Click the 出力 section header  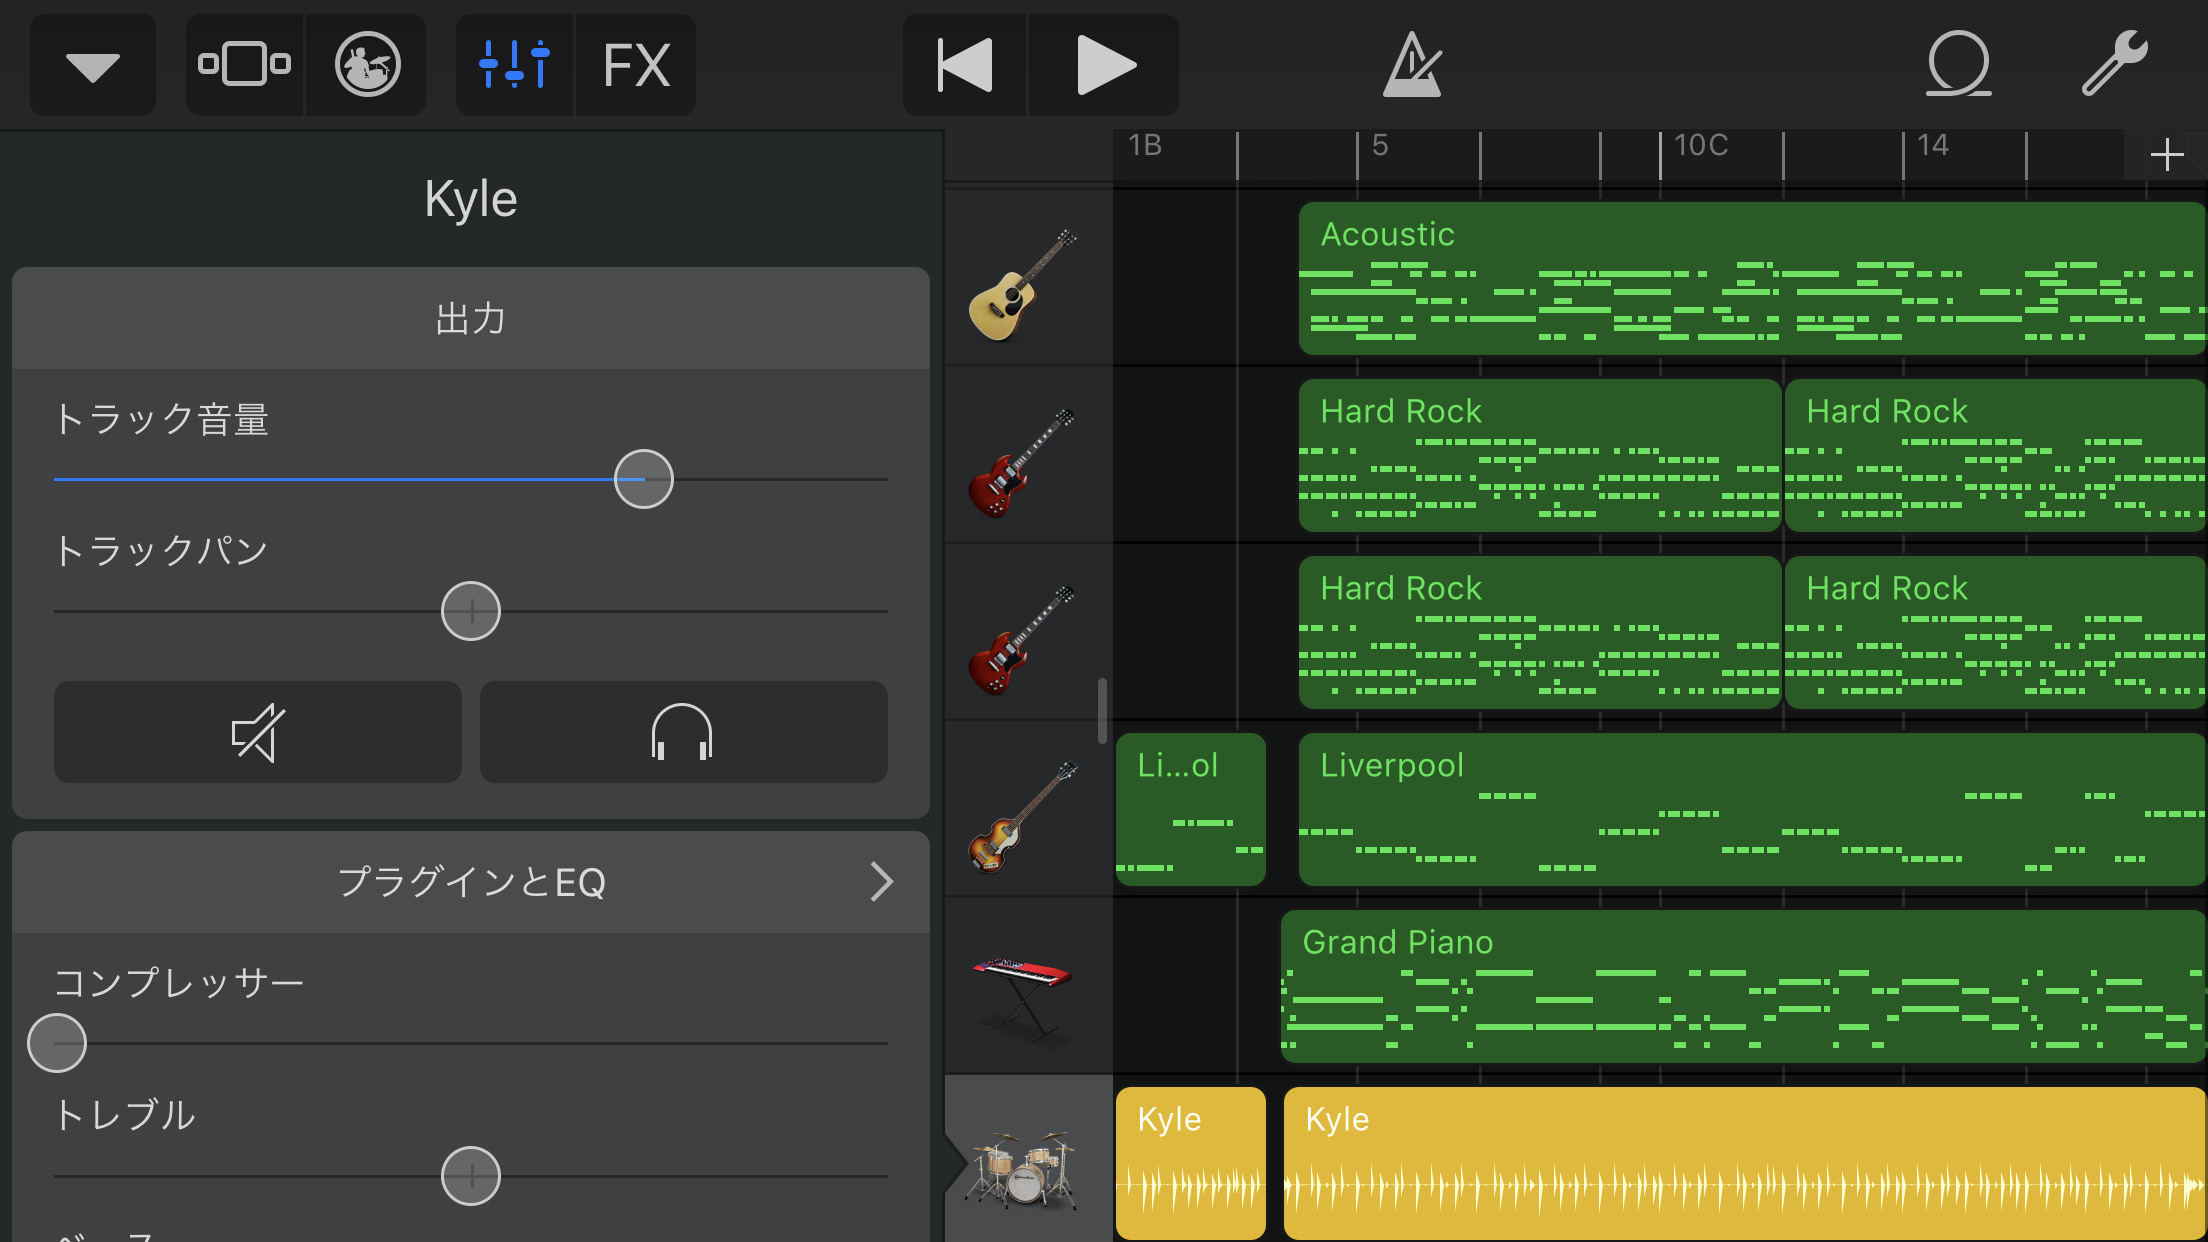(471, 319)
